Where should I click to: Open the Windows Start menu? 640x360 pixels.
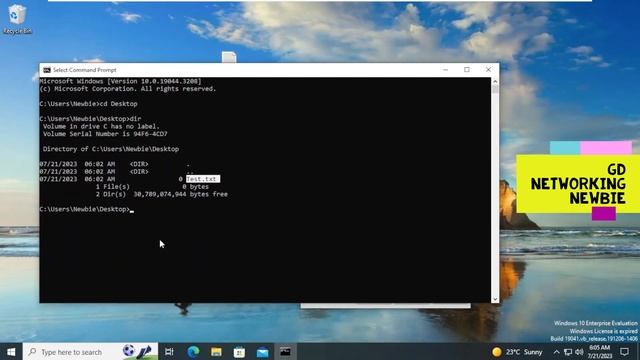coord(11,351)
